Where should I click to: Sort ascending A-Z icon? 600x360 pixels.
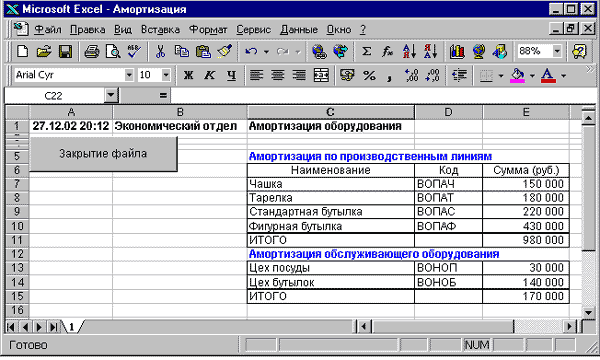409,51
